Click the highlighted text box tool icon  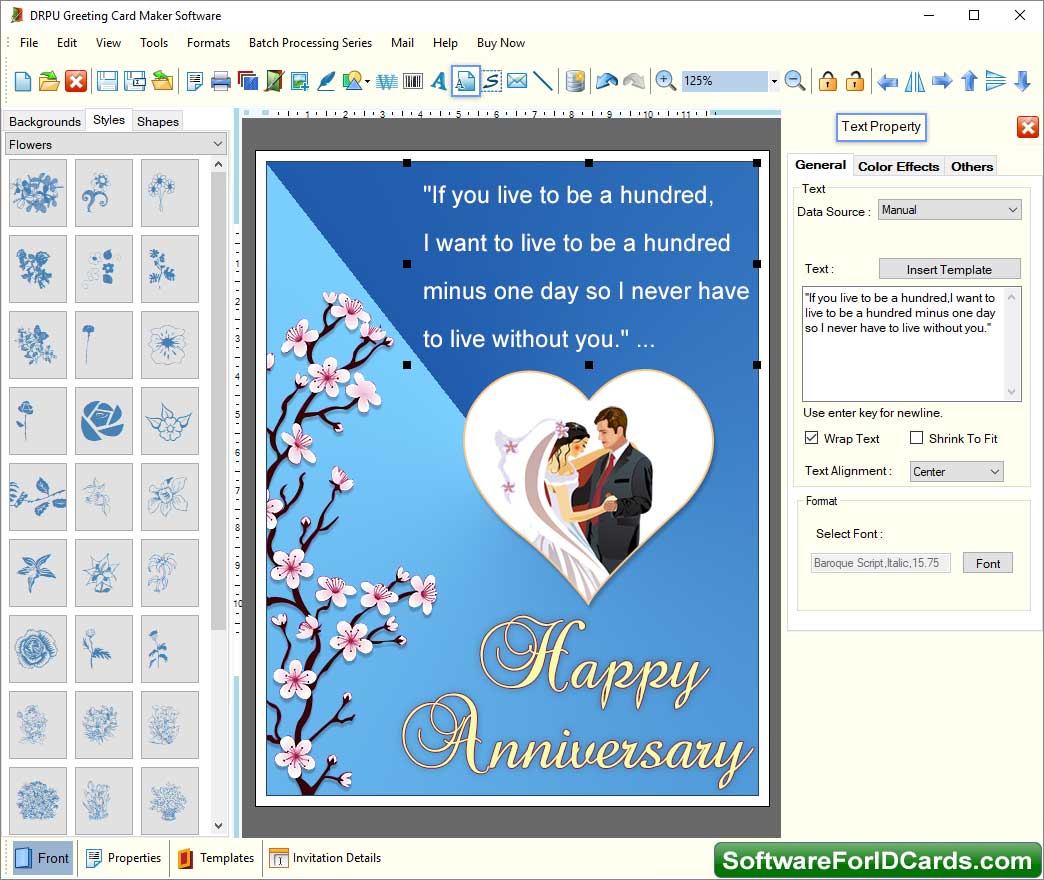pyautogui.click(x=465, y=81)
